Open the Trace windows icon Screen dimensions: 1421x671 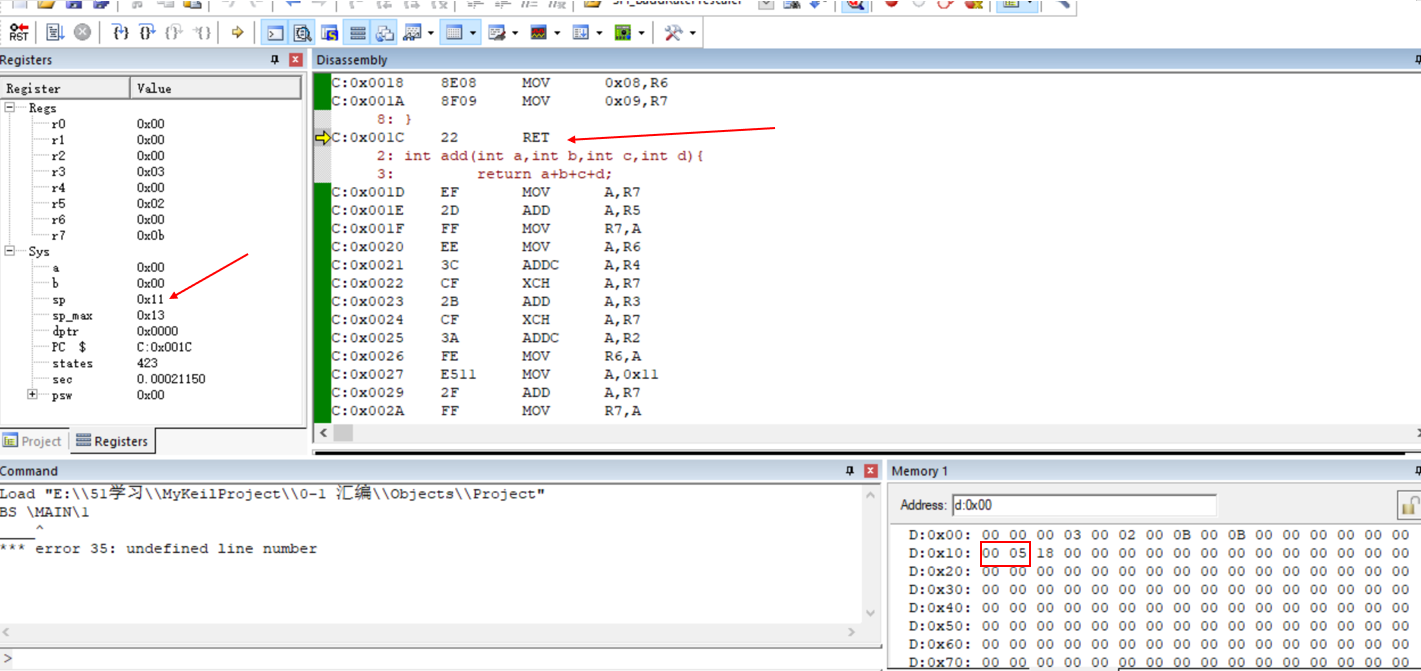tap(581, 32)
